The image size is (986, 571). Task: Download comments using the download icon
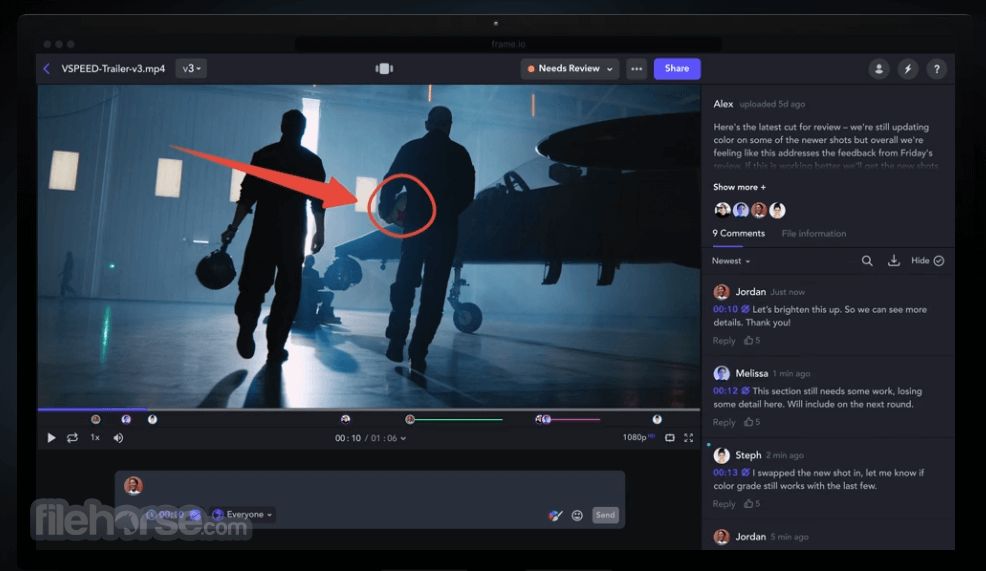click(893, 260)
